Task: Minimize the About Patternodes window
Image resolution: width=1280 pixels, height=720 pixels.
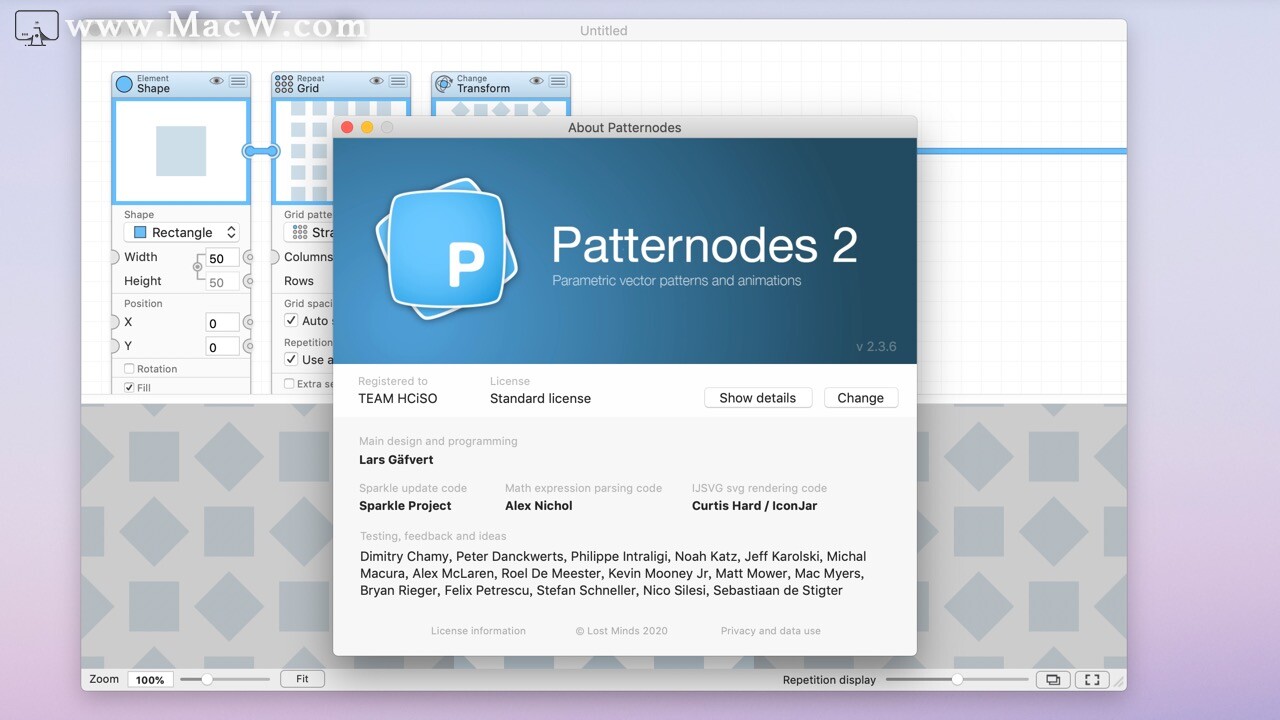Action: click(367, 127)
